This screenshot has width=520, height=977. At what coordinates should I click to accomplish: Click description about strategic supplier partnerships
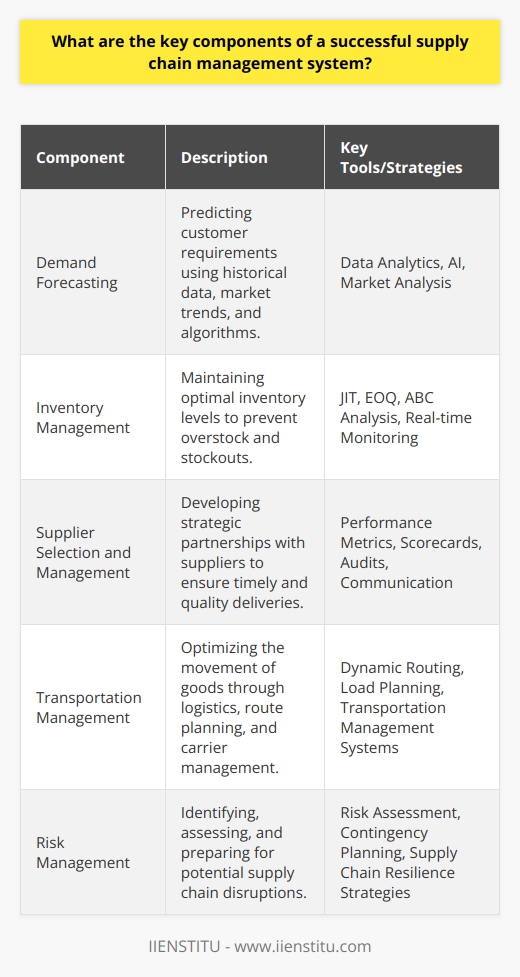[245, 551]
